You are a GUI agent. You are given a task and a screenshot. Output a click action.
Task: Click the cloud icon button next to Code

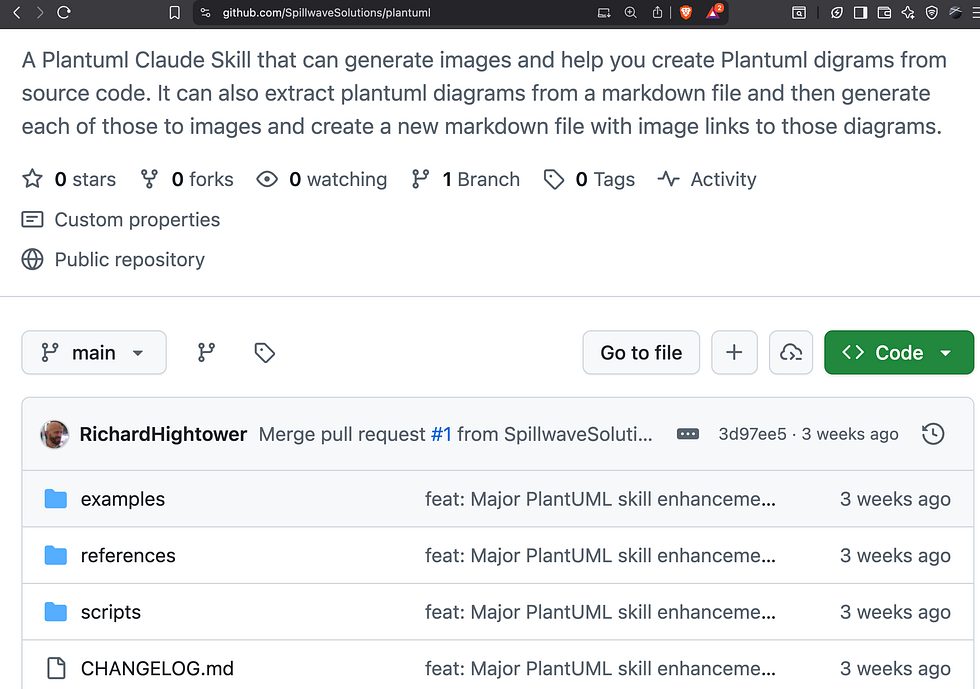click(x=790, y=353)
